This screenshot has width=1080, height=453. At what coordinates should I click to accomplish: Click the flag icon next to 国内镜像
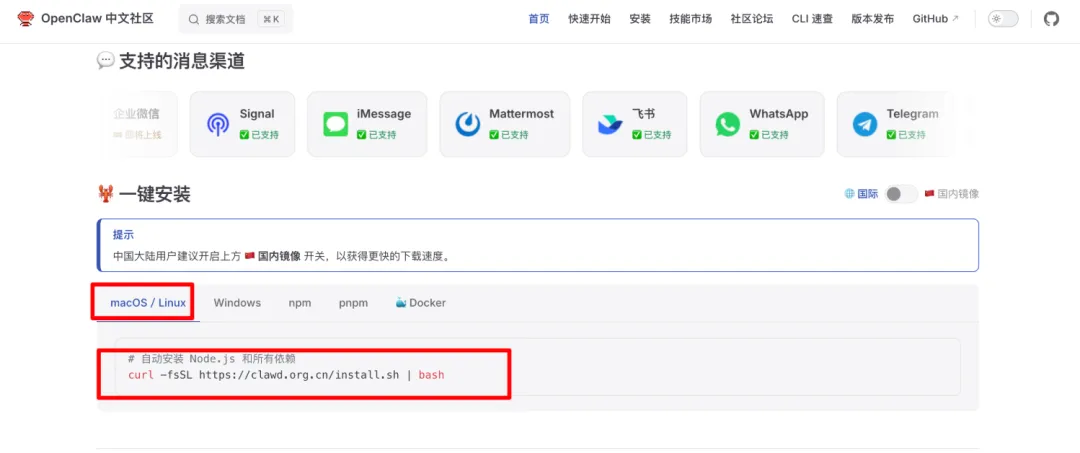[929, 194]
